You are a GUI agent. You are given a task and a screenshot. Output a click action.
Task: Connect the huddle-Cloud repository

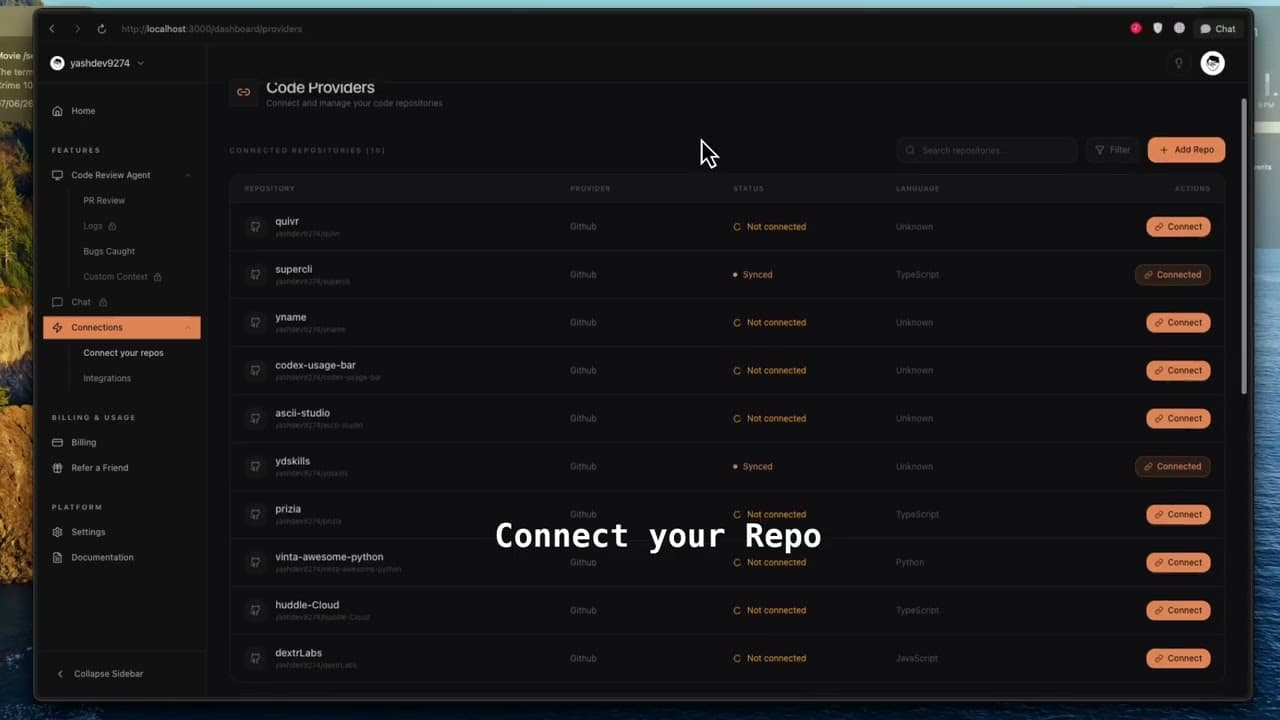(x=1178, y=611)
